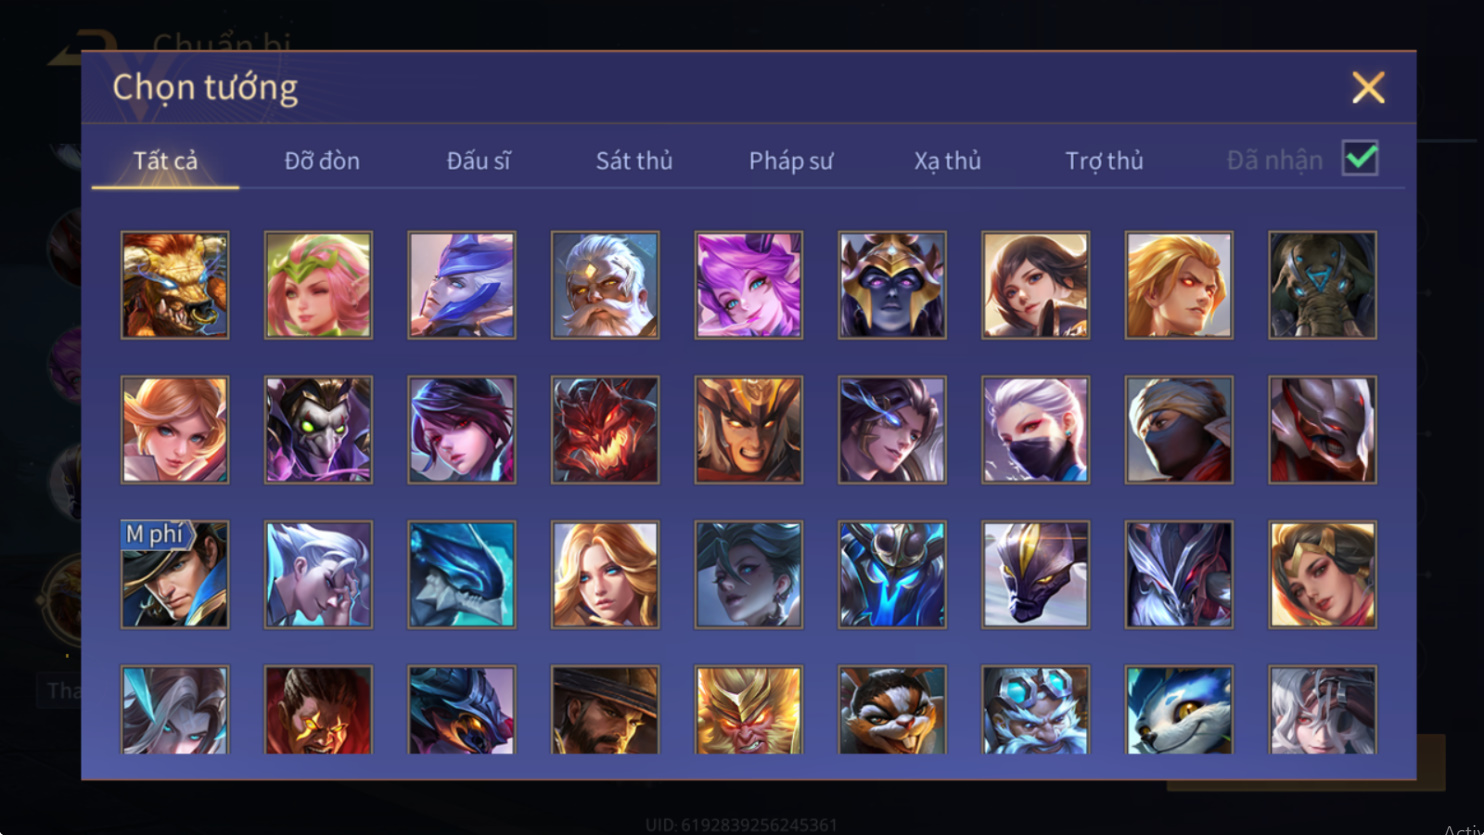
Task: Pick the blue fox hero portrait
Action: click(1179, 710)
